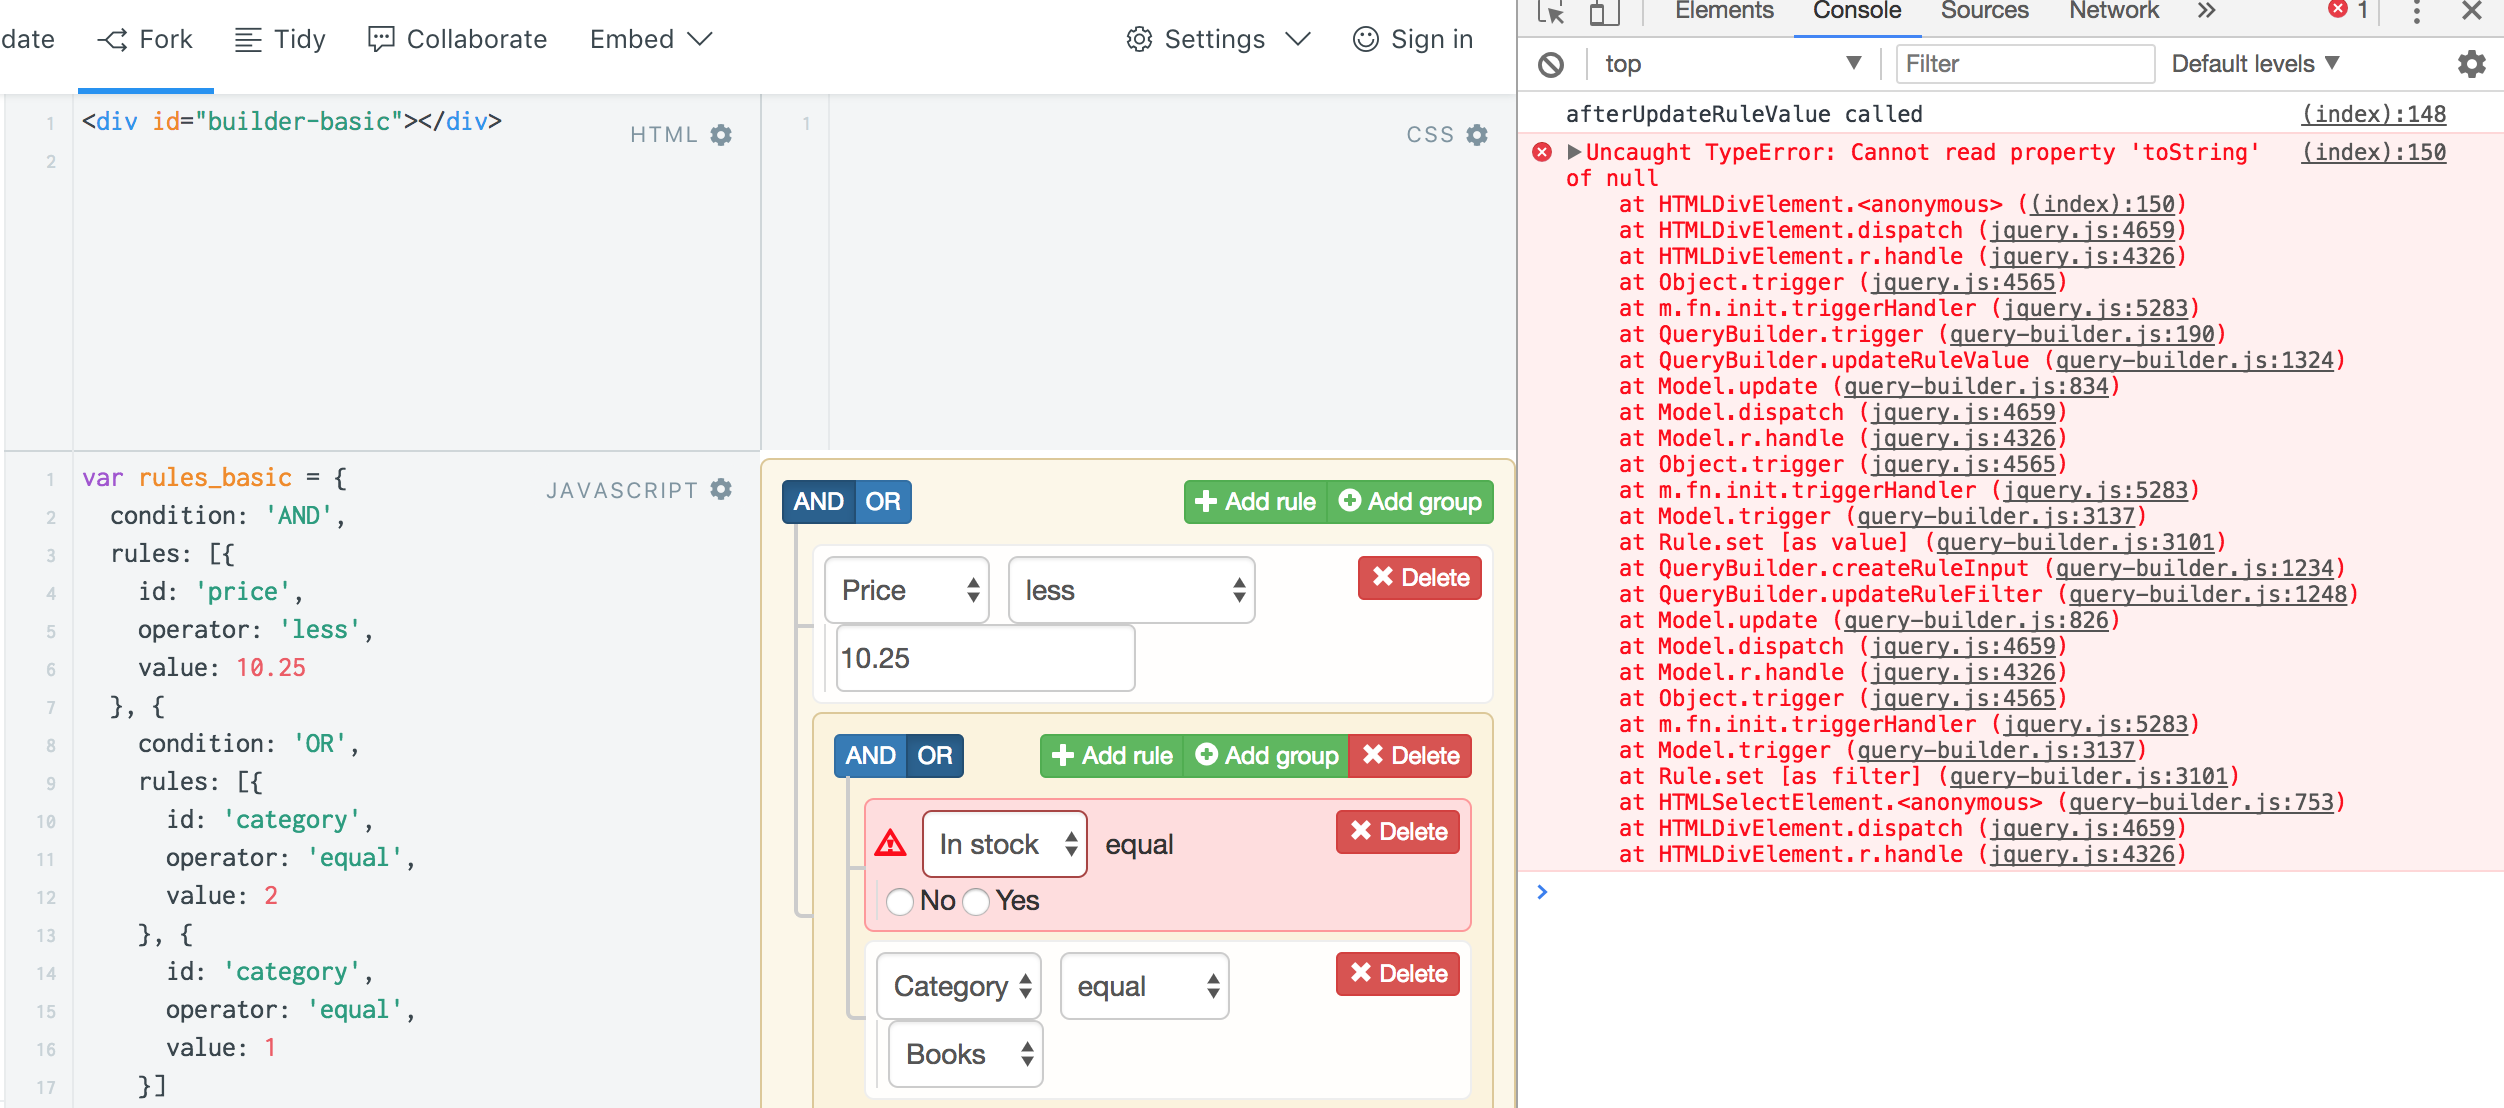This screenshot has height=1108, width=2504.
Task: Select AND condition in root group
Action: pyautogui.click(x=819, y=502)
